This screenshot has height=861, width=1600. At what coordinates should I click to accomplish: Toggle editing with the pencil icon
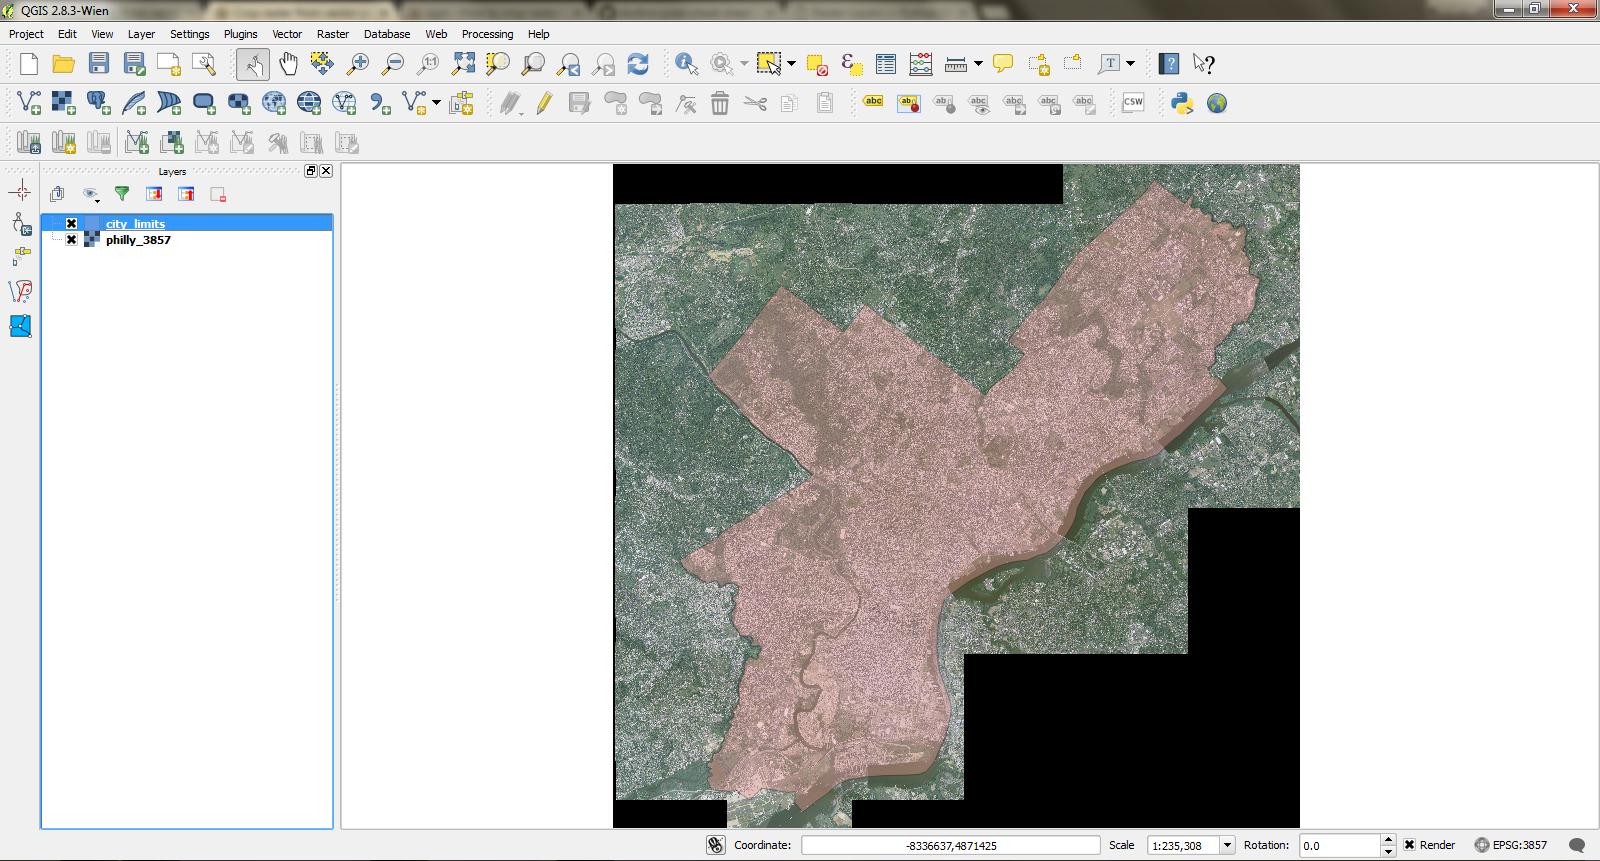click(x=544, y=103)
